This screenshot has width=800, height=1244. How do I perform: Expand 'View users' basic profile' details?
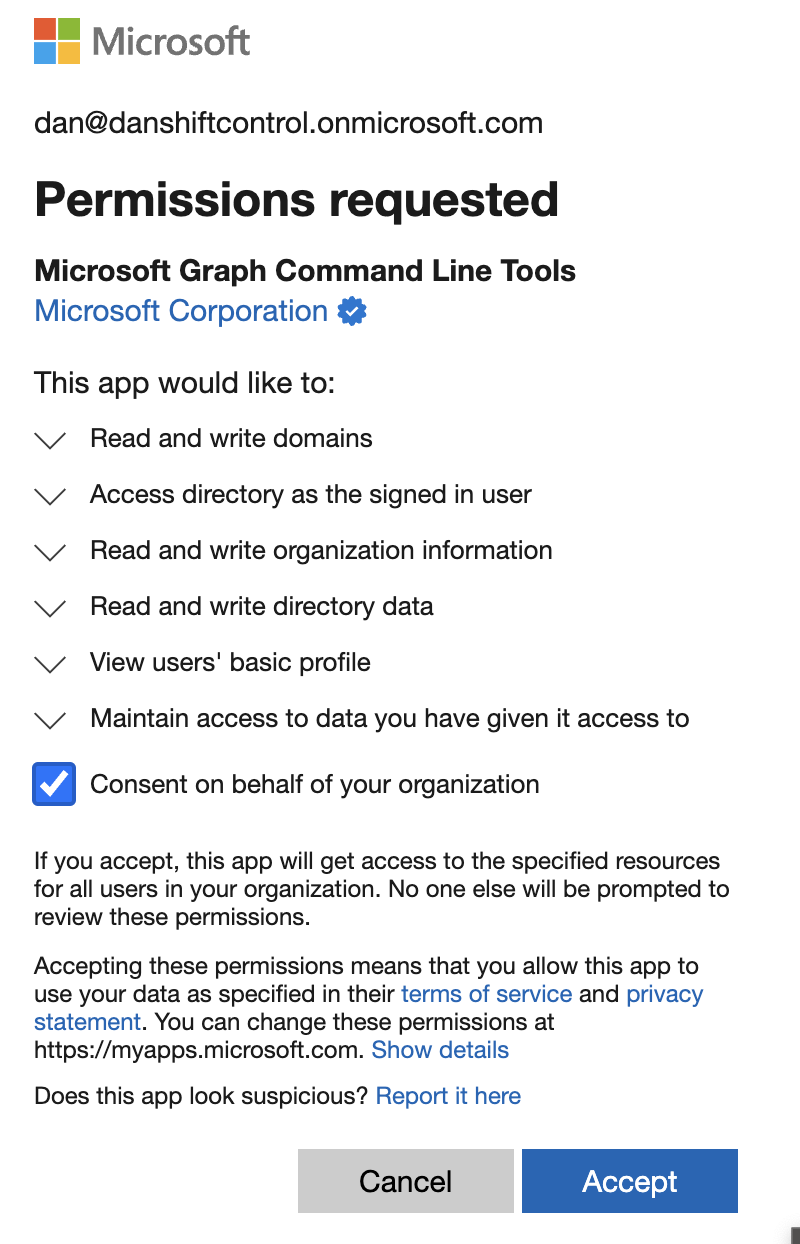click(x=49, y=664)
